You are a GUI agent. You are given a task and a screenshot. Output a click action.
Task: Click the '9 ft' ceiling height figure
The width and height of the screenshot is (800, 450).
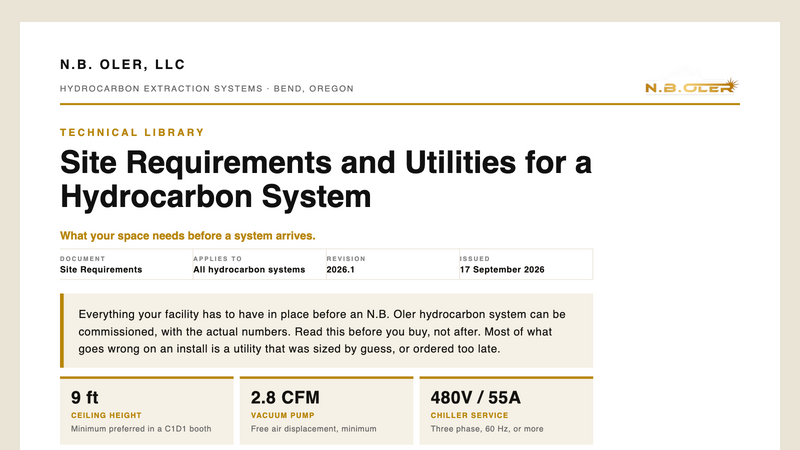point(85,397)
